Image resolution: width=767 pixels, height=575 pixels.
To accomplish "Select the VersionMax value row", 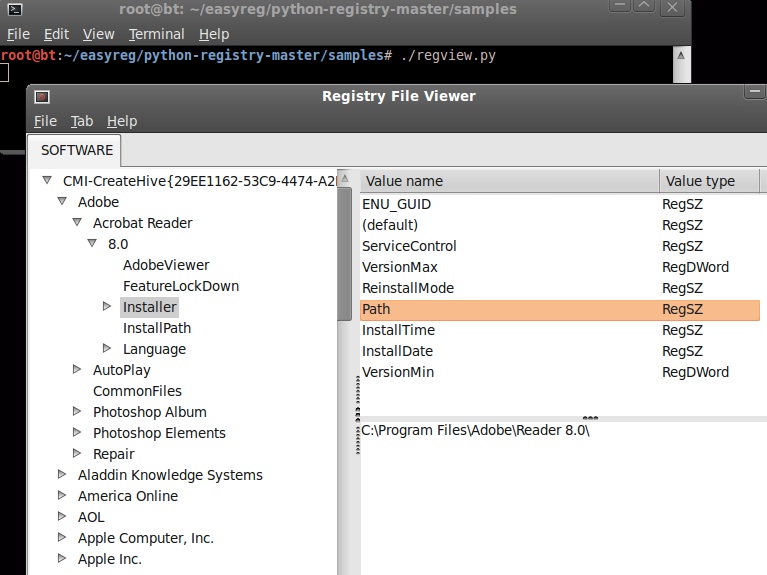I will [x=400, y=267].
